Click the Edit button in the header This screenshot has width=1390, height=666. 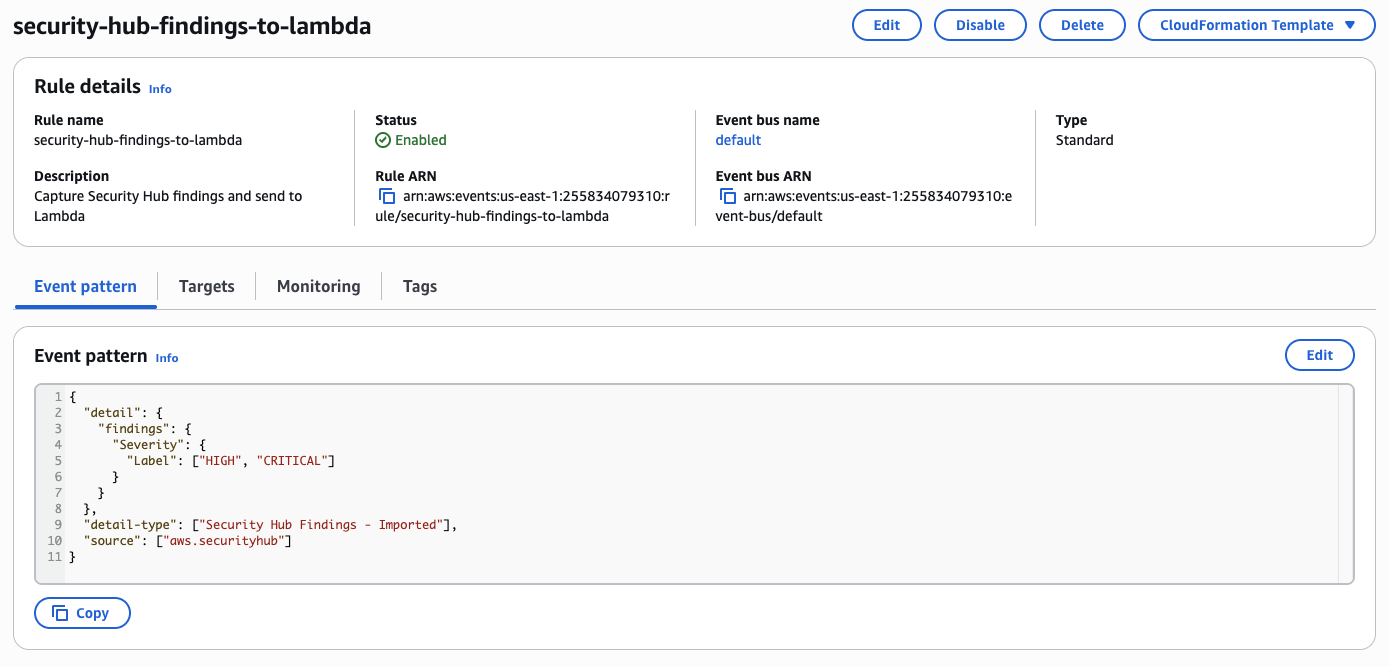(x=886, y=24)
